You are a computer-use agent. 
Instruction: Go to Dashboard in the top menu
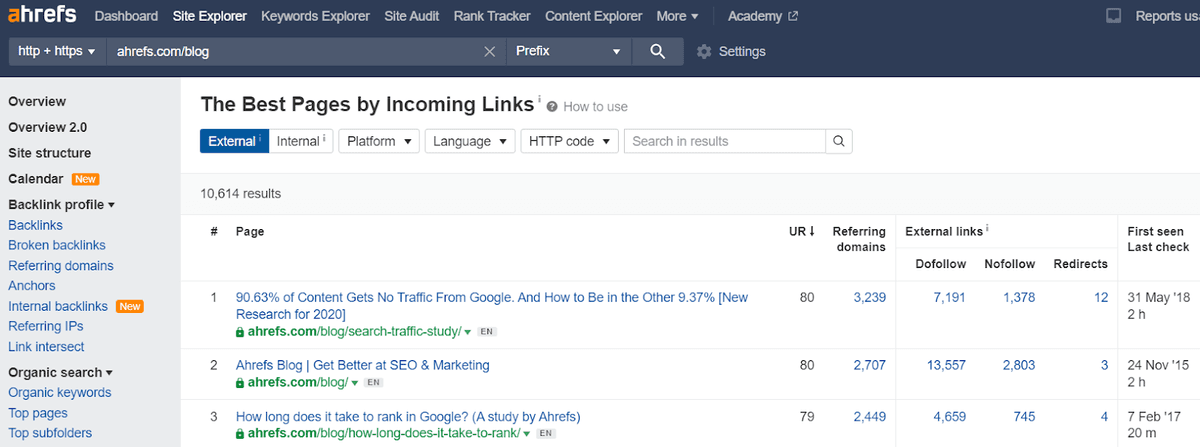point(126,16)
